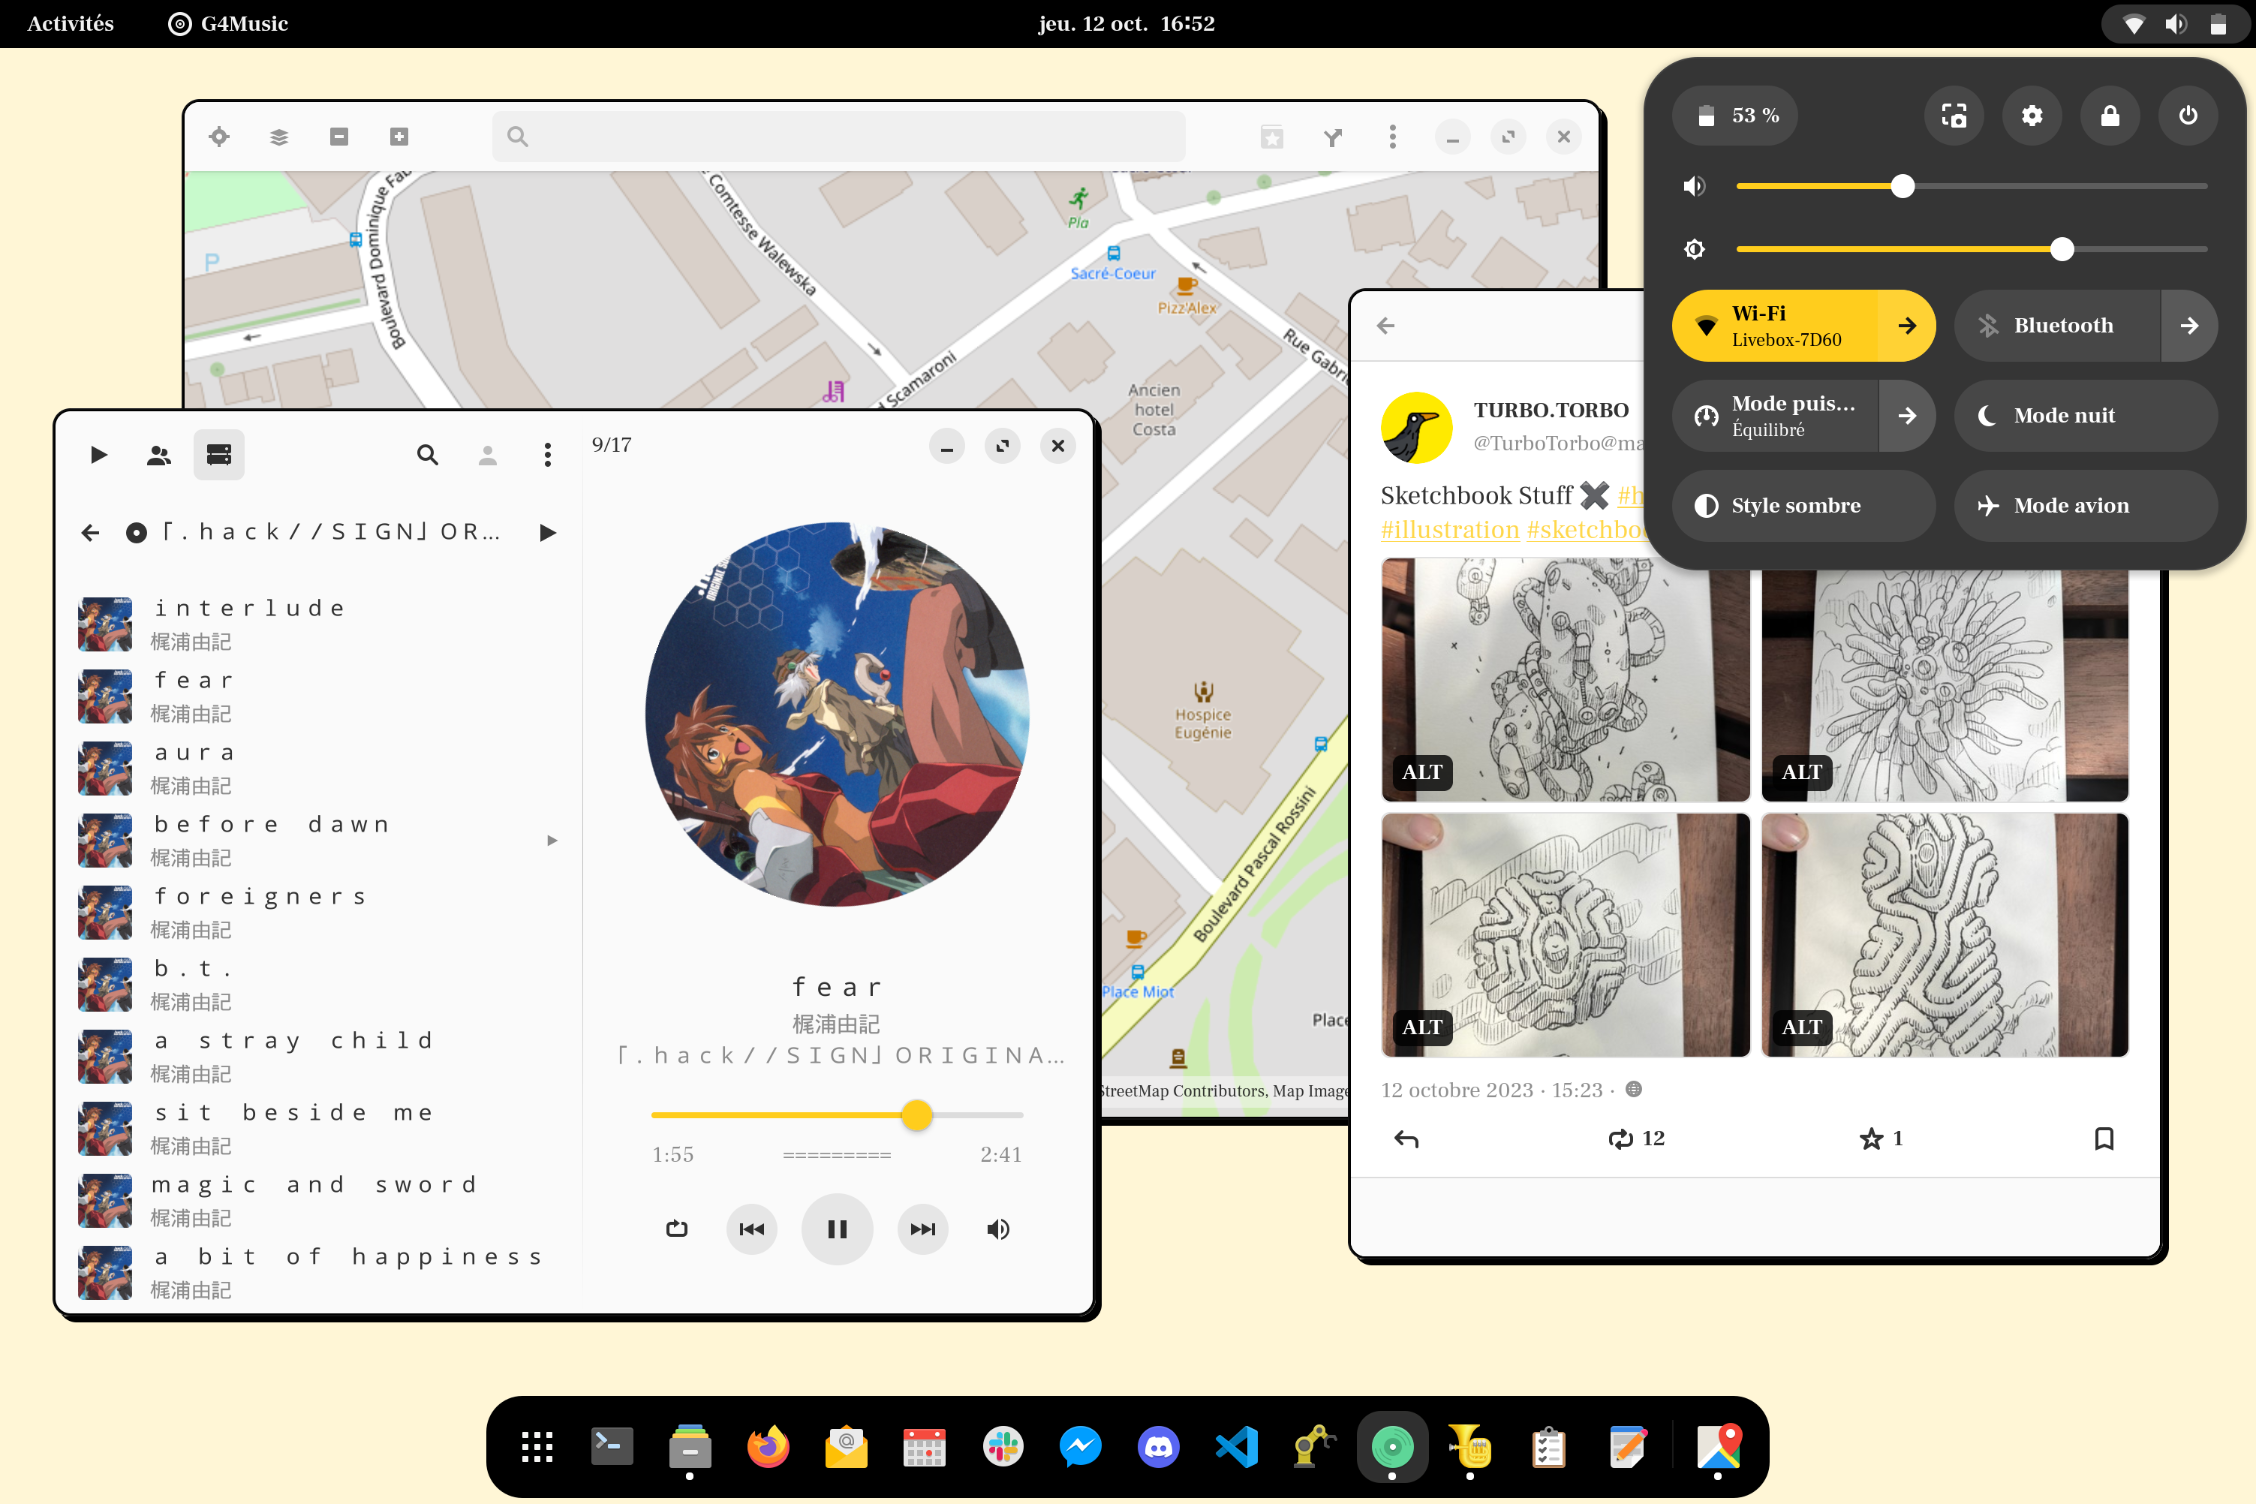Viewport: 2256px width, 1504px height.
Task: Pause the currently playing track
Action: point(837,1229)
